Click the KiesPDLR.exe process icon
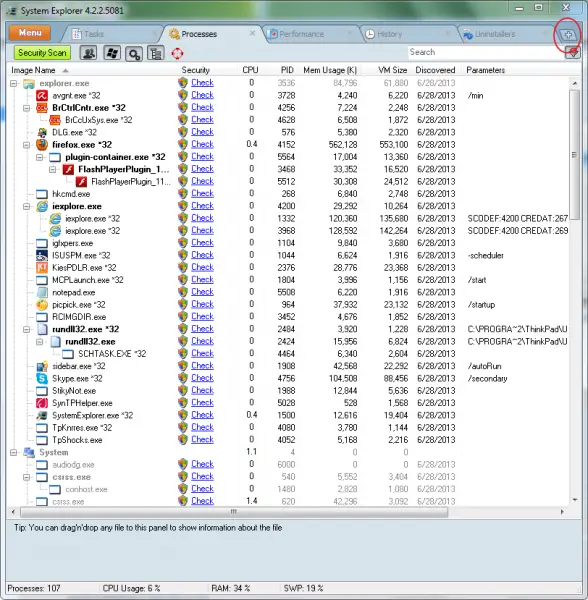Viewport: 588px width, 600px height. 42,267
